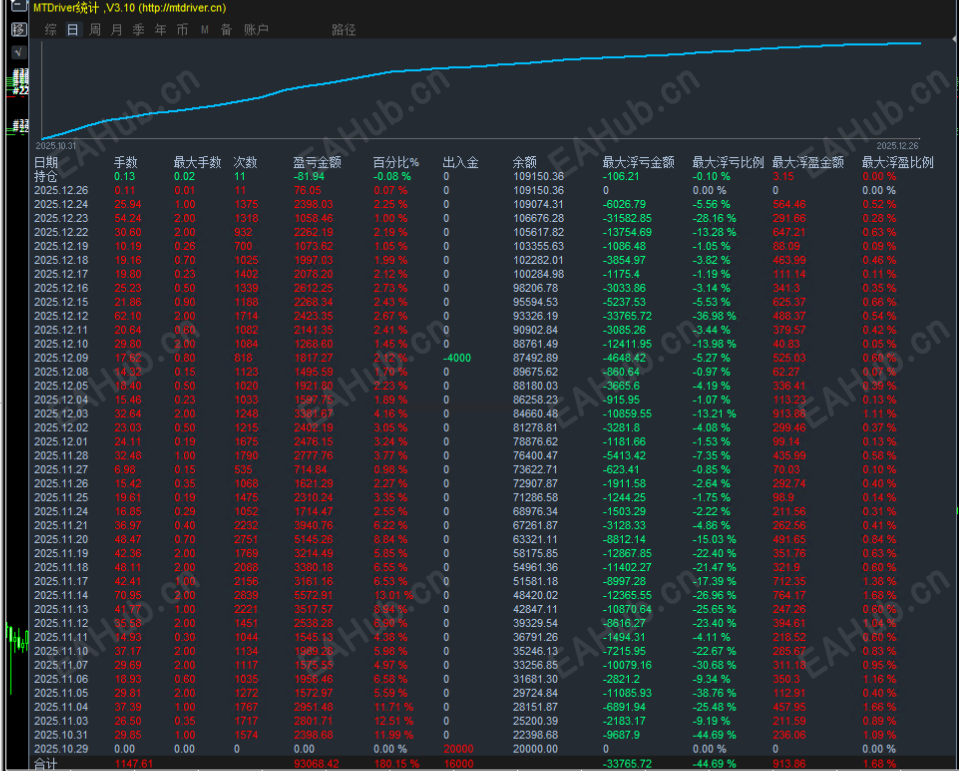
Task: Click the 盈亏金额 column header
Action: (317, 162)
